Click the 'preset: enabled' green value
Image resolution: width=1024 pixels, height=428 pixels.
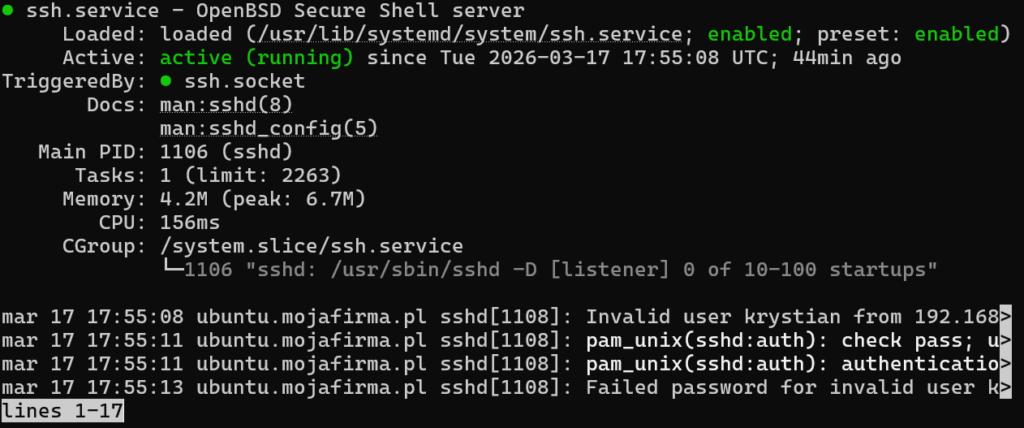(x=956, y=35)
